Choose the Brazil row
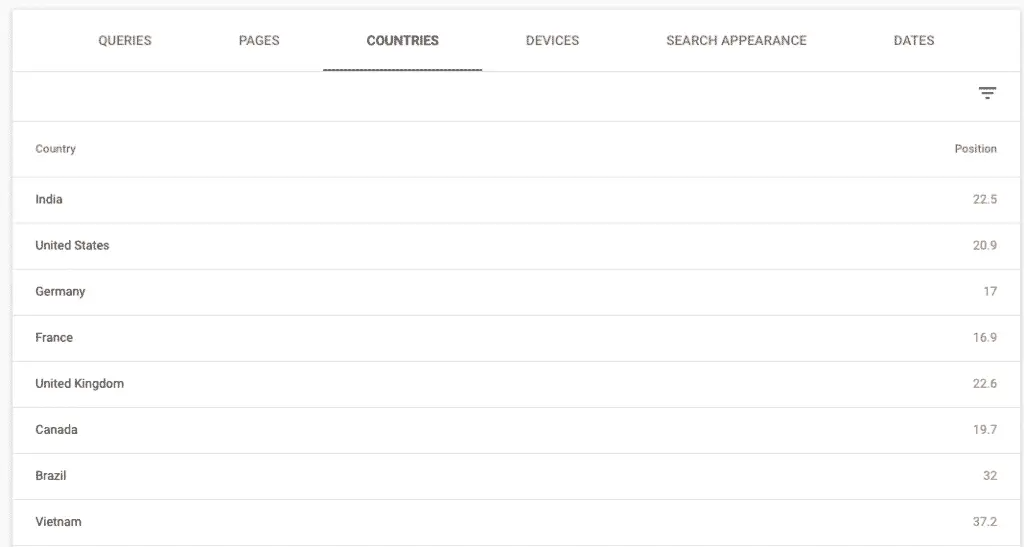Image resolution: width=1024 pixels, height=547 pixels. tap(51, 476)
